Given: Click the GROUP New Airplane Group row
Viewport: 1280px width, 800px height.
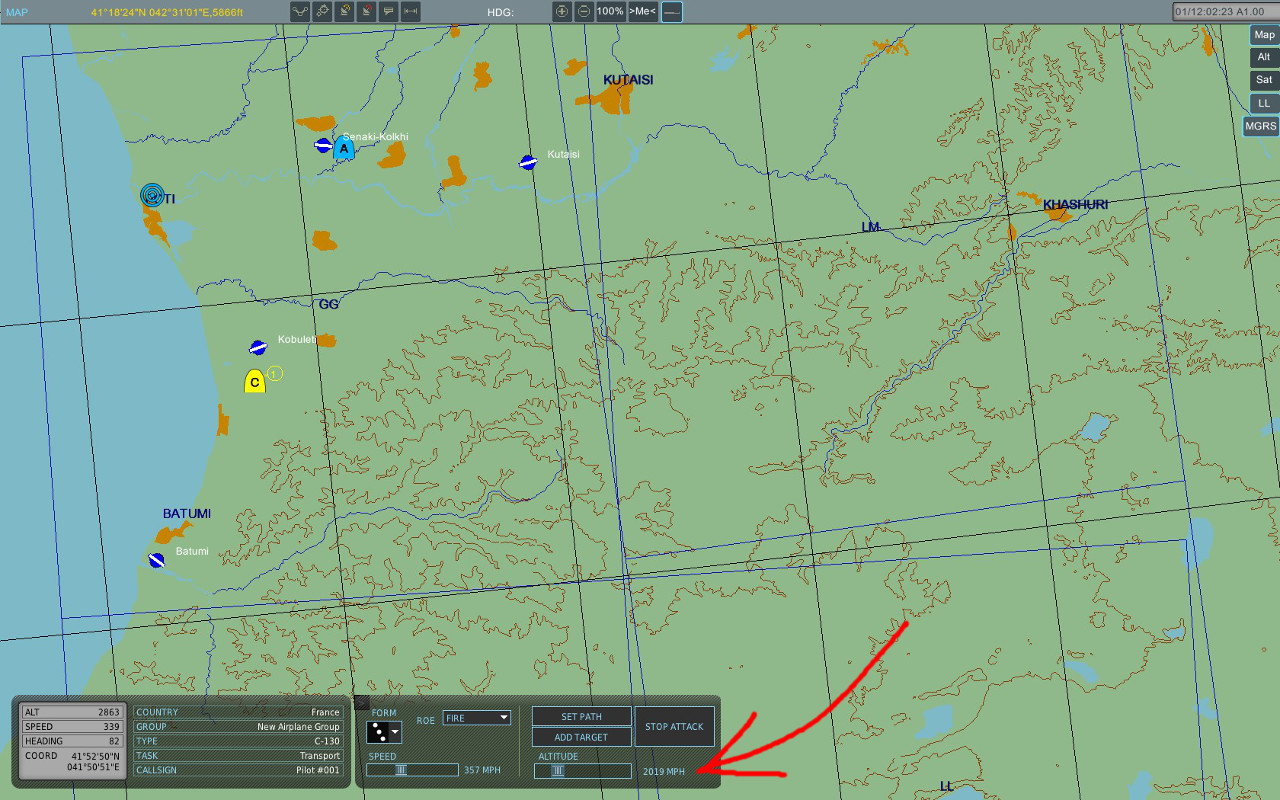Looking at the screenshot, I should pyautogui.click(x=238, y=727).
